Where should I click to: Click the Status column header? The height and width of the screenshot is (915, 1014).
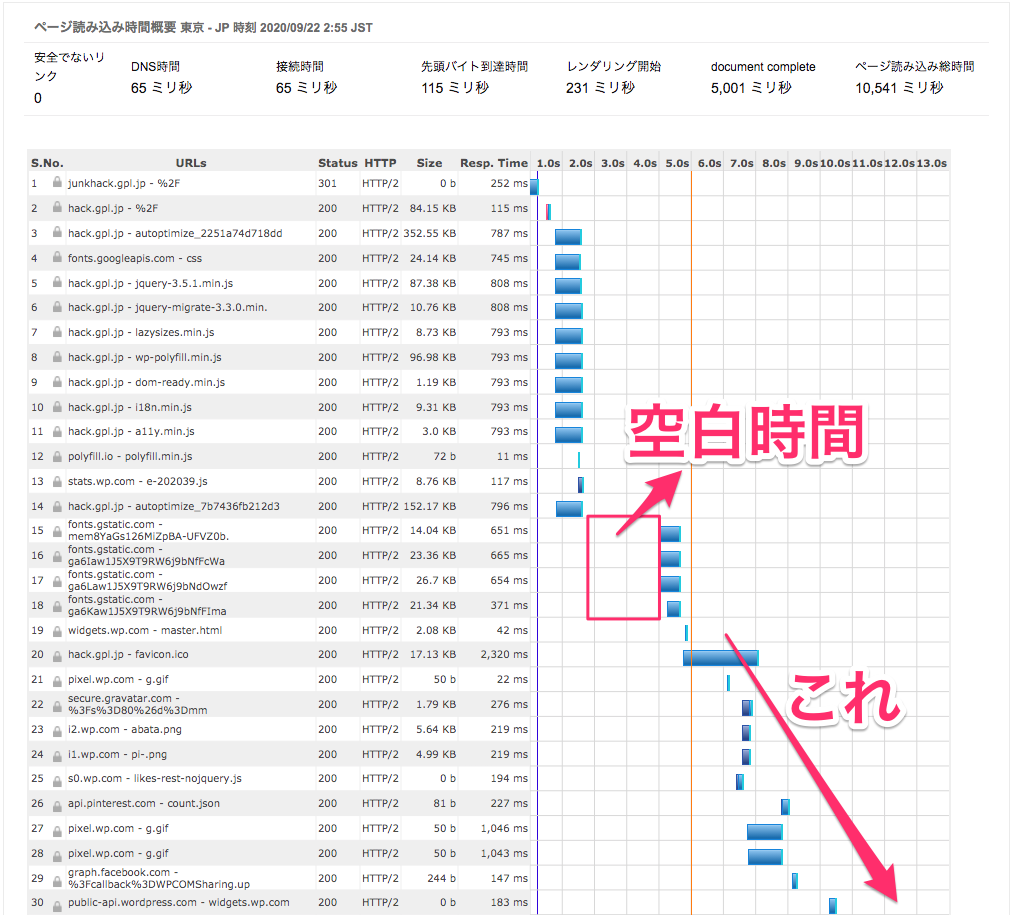pyautogui.click(x=337, y=163)
